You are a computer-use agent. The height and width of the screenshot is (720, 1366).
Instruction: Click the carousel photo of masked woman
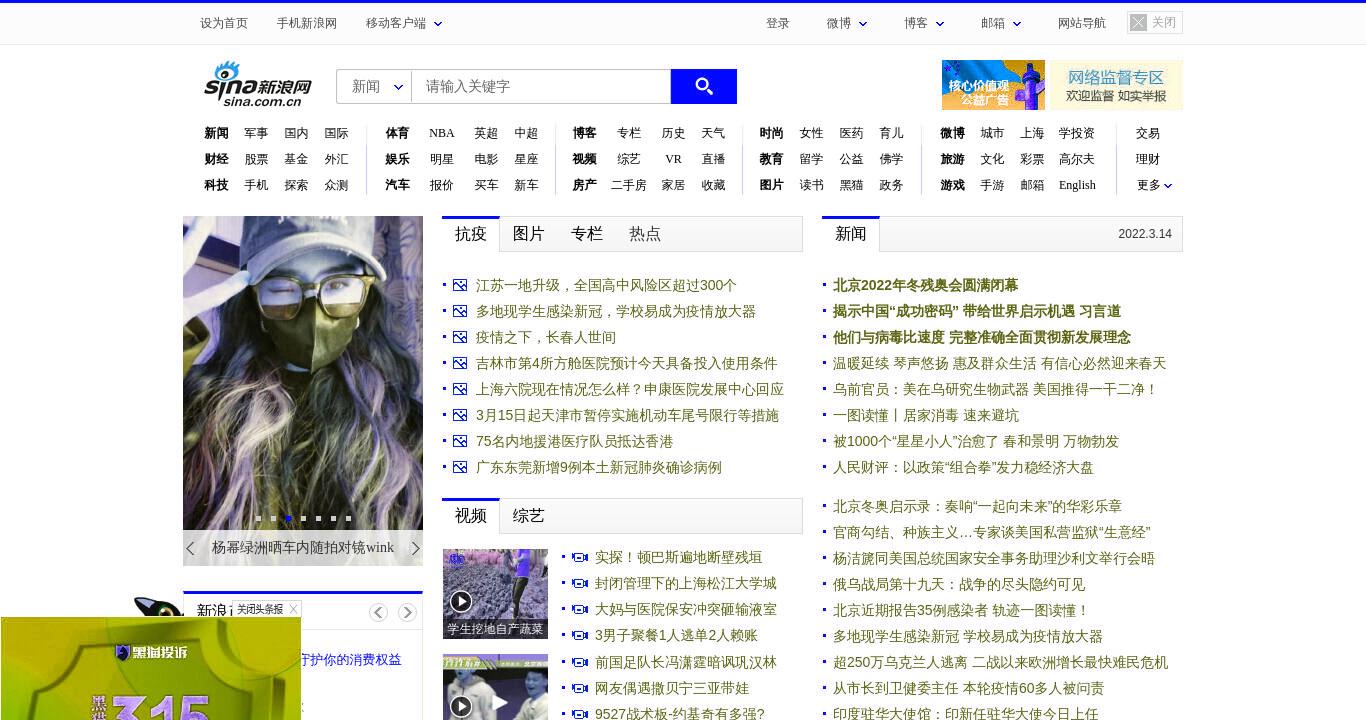point(303,372)
